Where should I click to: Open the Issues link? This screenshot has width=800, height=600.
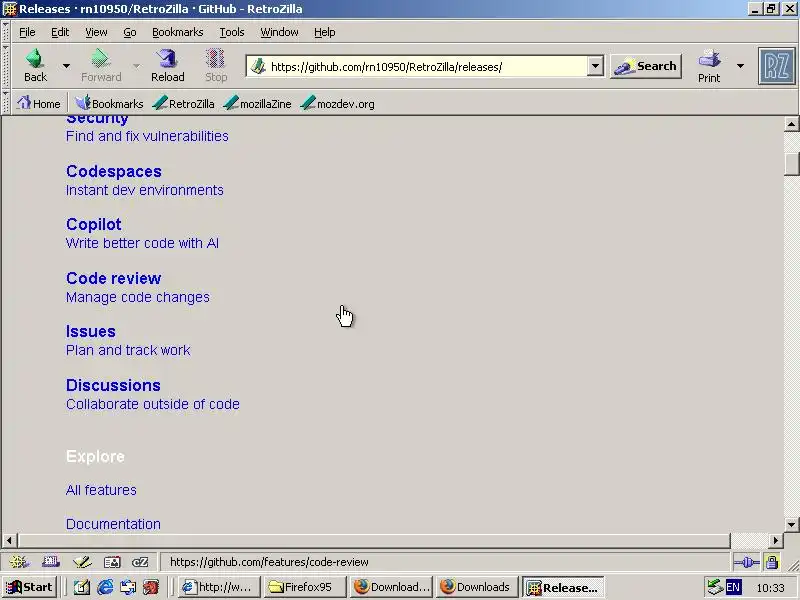click(91, 332)
